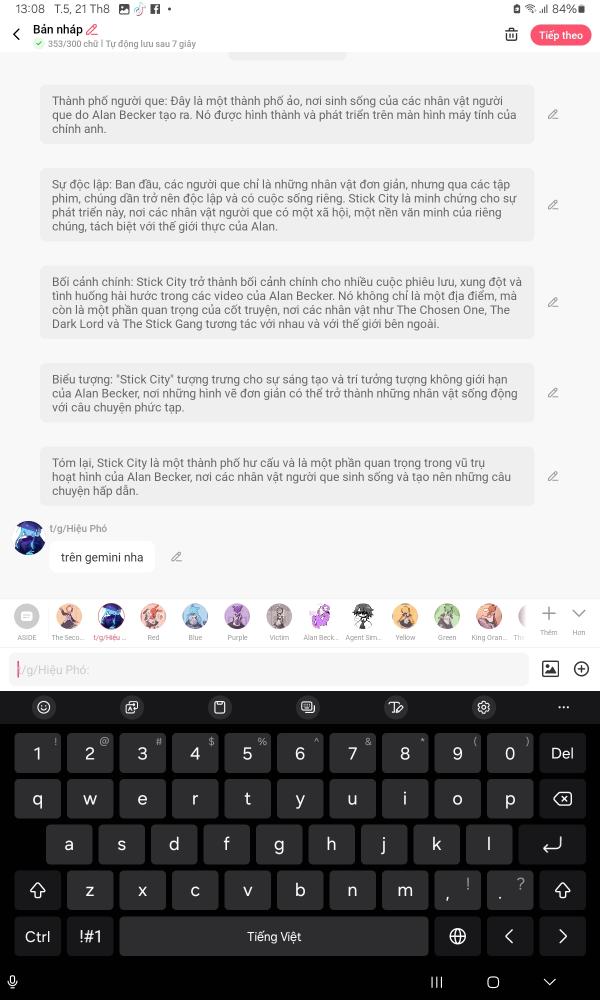Switch keyboard language with globe key
The height and width of the screenshot is (1000, 600).
[x=457, y=936]
